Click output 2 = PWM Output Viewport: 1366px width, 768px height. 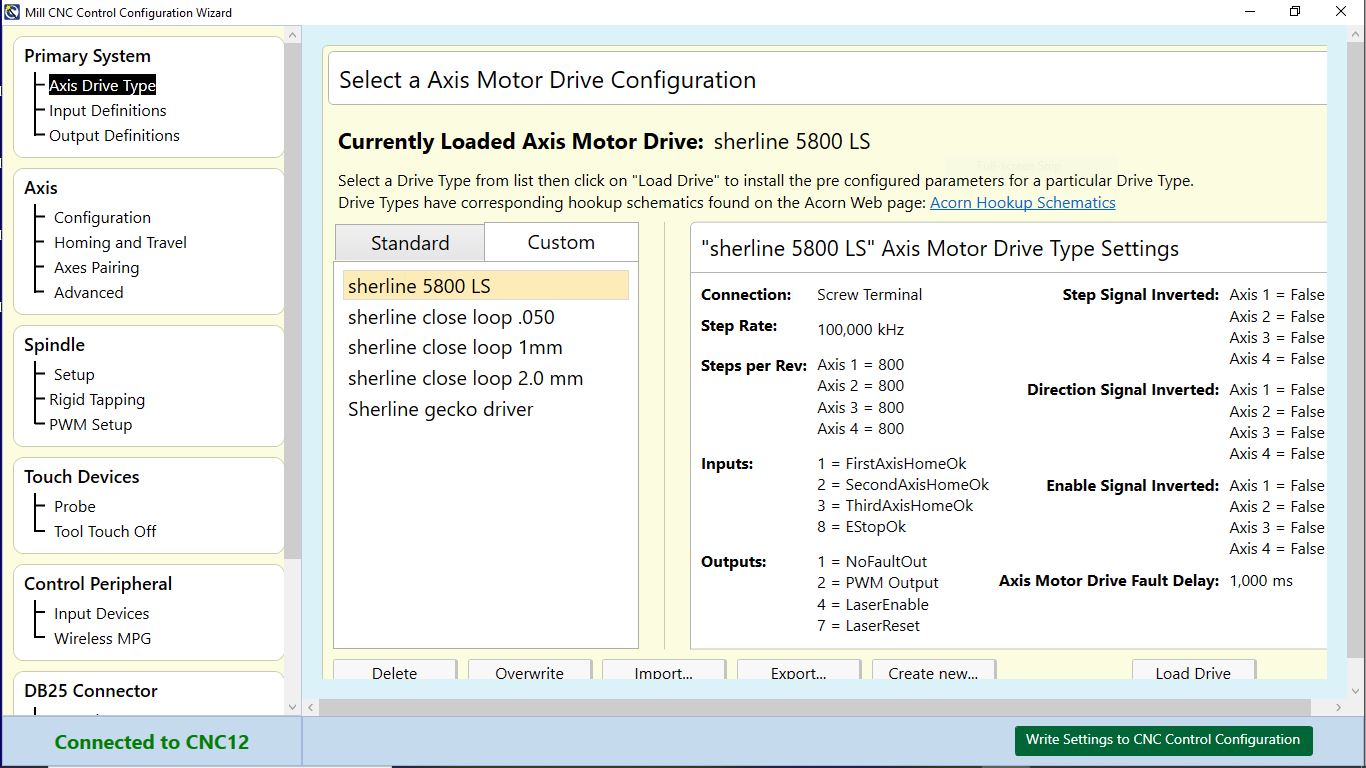(878, 583)
